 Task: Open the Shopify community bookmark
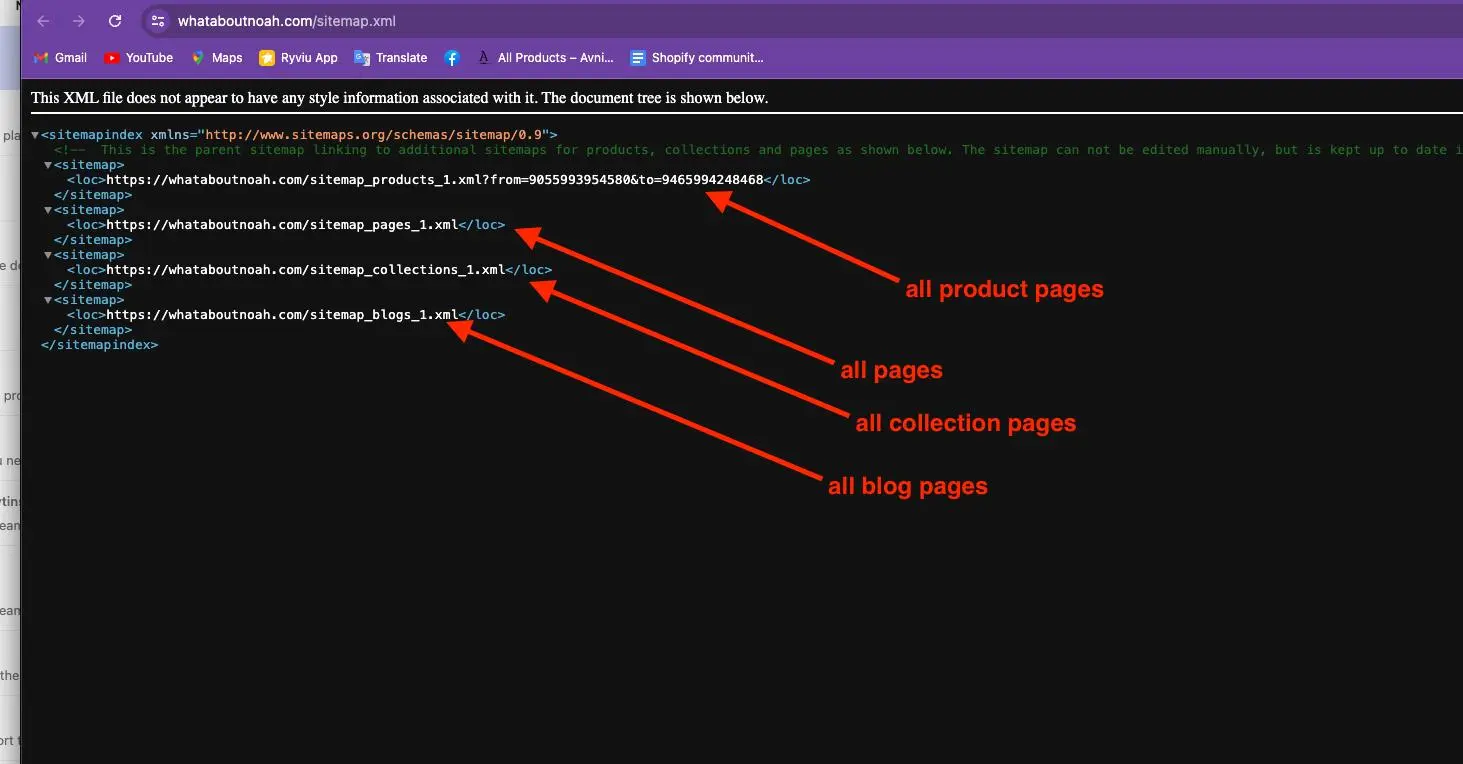[697, 58]
